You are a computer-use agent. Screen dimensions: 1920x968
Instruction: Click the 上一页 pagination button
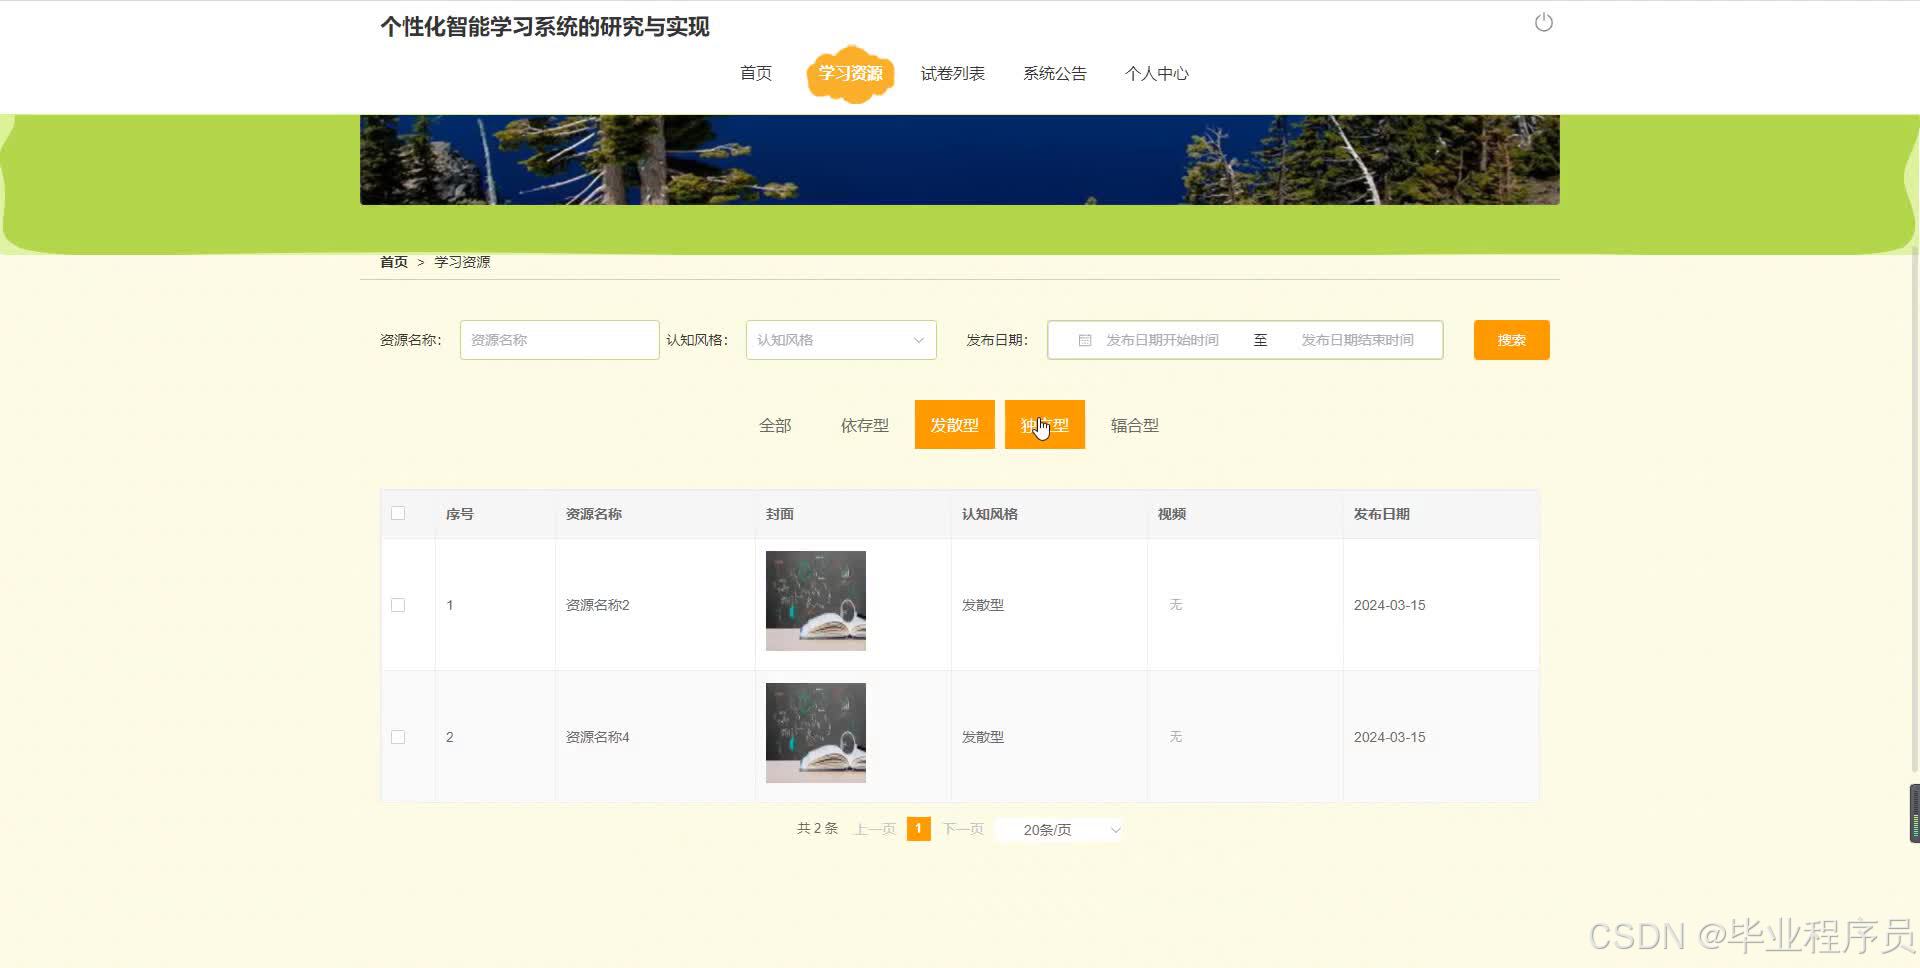click(875, 829)
